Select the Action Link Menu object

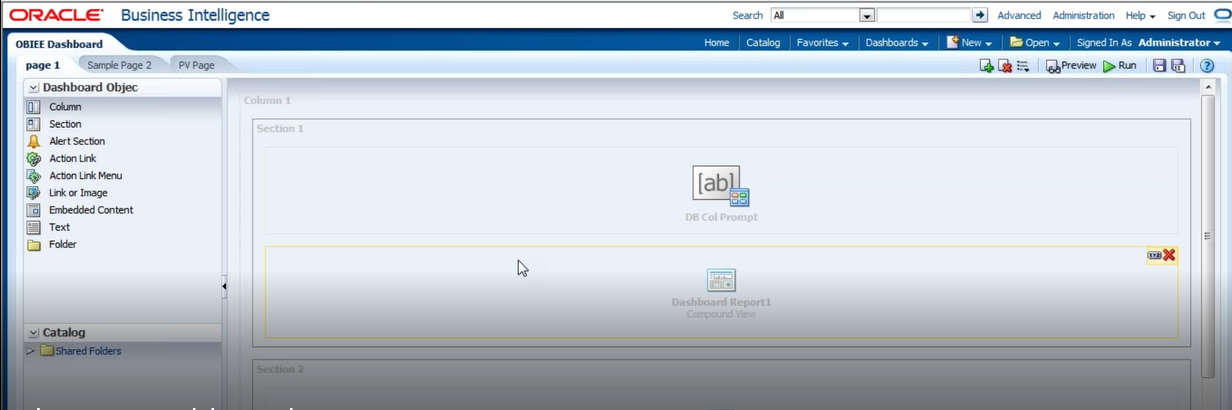coord(85,175)
